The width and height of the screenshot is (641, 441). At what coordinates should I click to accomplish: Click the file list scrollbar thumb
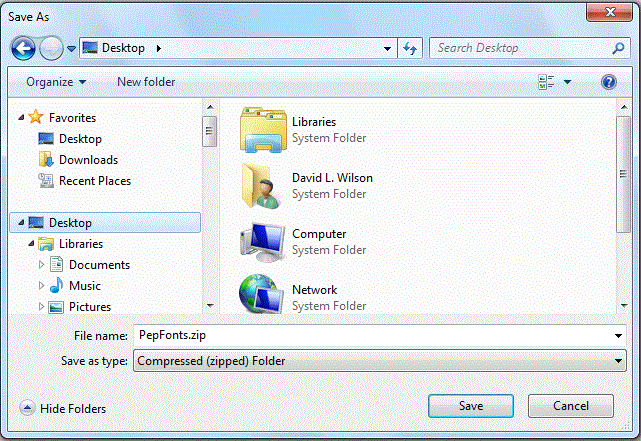click(623, 174)
